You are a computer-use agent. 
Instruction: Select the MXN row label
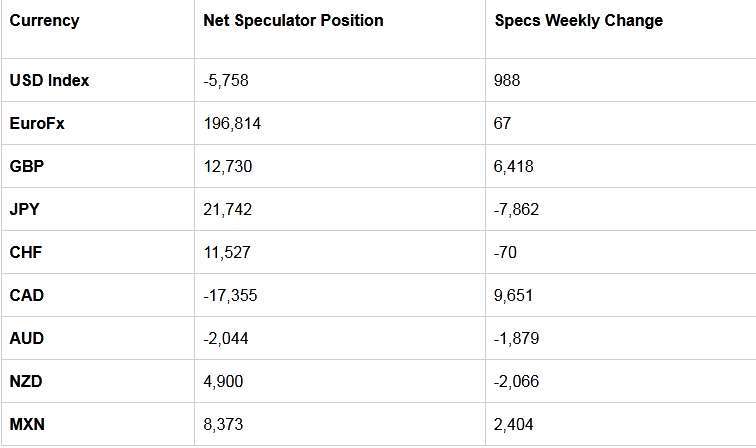coord(27,424)
